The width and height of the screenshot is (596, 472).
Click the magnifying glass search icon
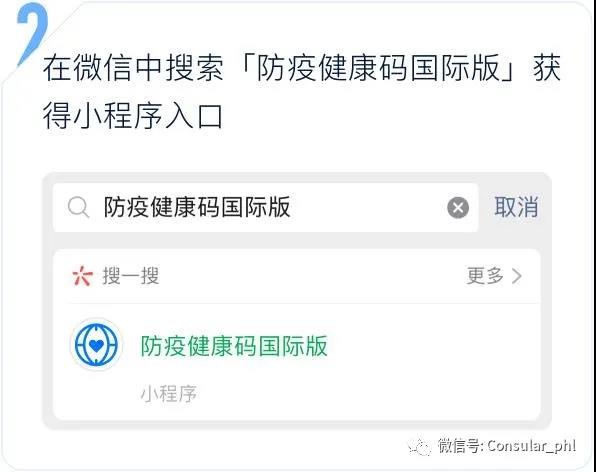pos(78,208)
